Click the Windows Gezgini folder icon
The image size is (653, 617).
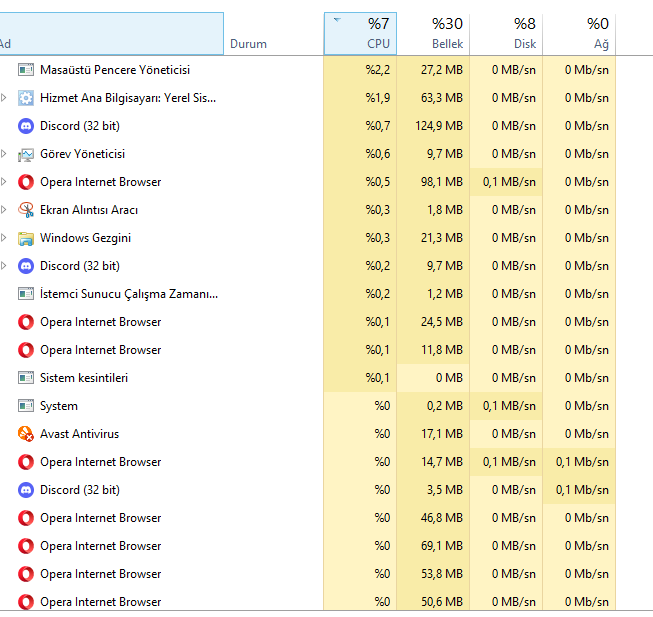tap(26, 238)
